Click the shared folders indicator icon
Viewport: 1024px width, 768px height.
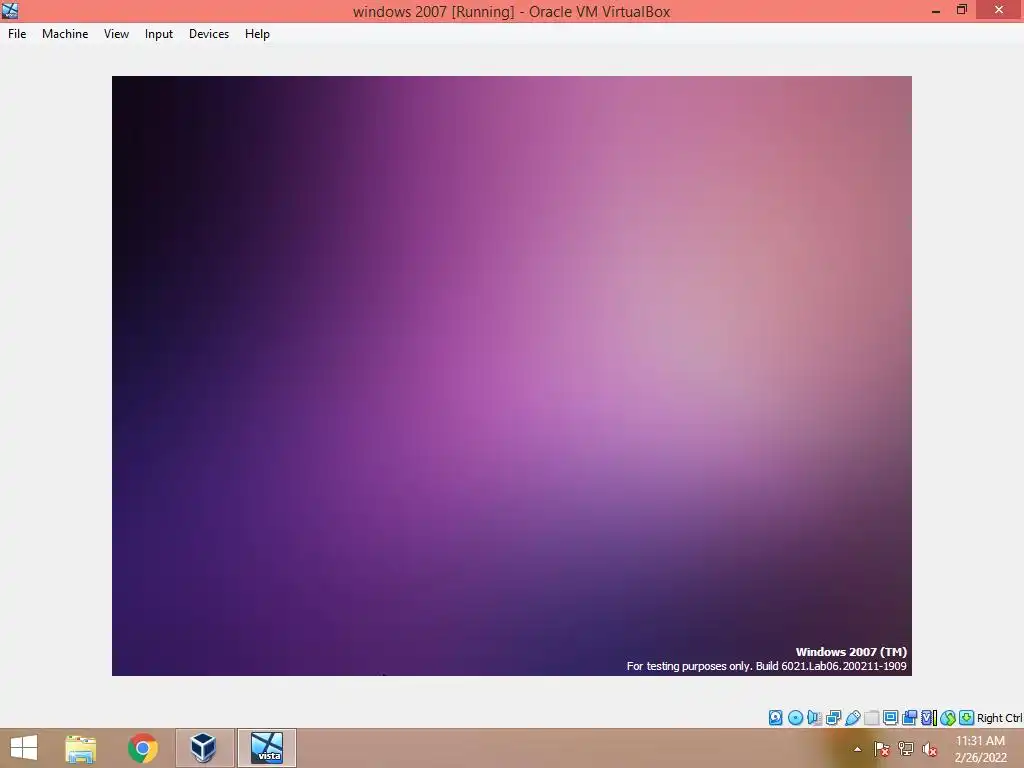coord(871,718)
